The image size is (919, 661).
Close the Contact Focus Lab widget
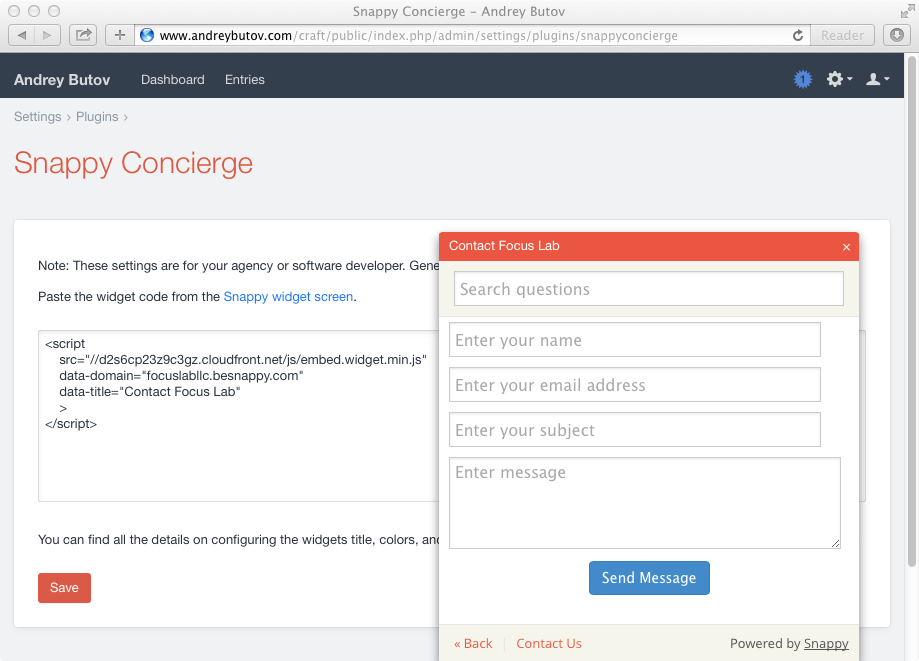[x=846, y=247]
